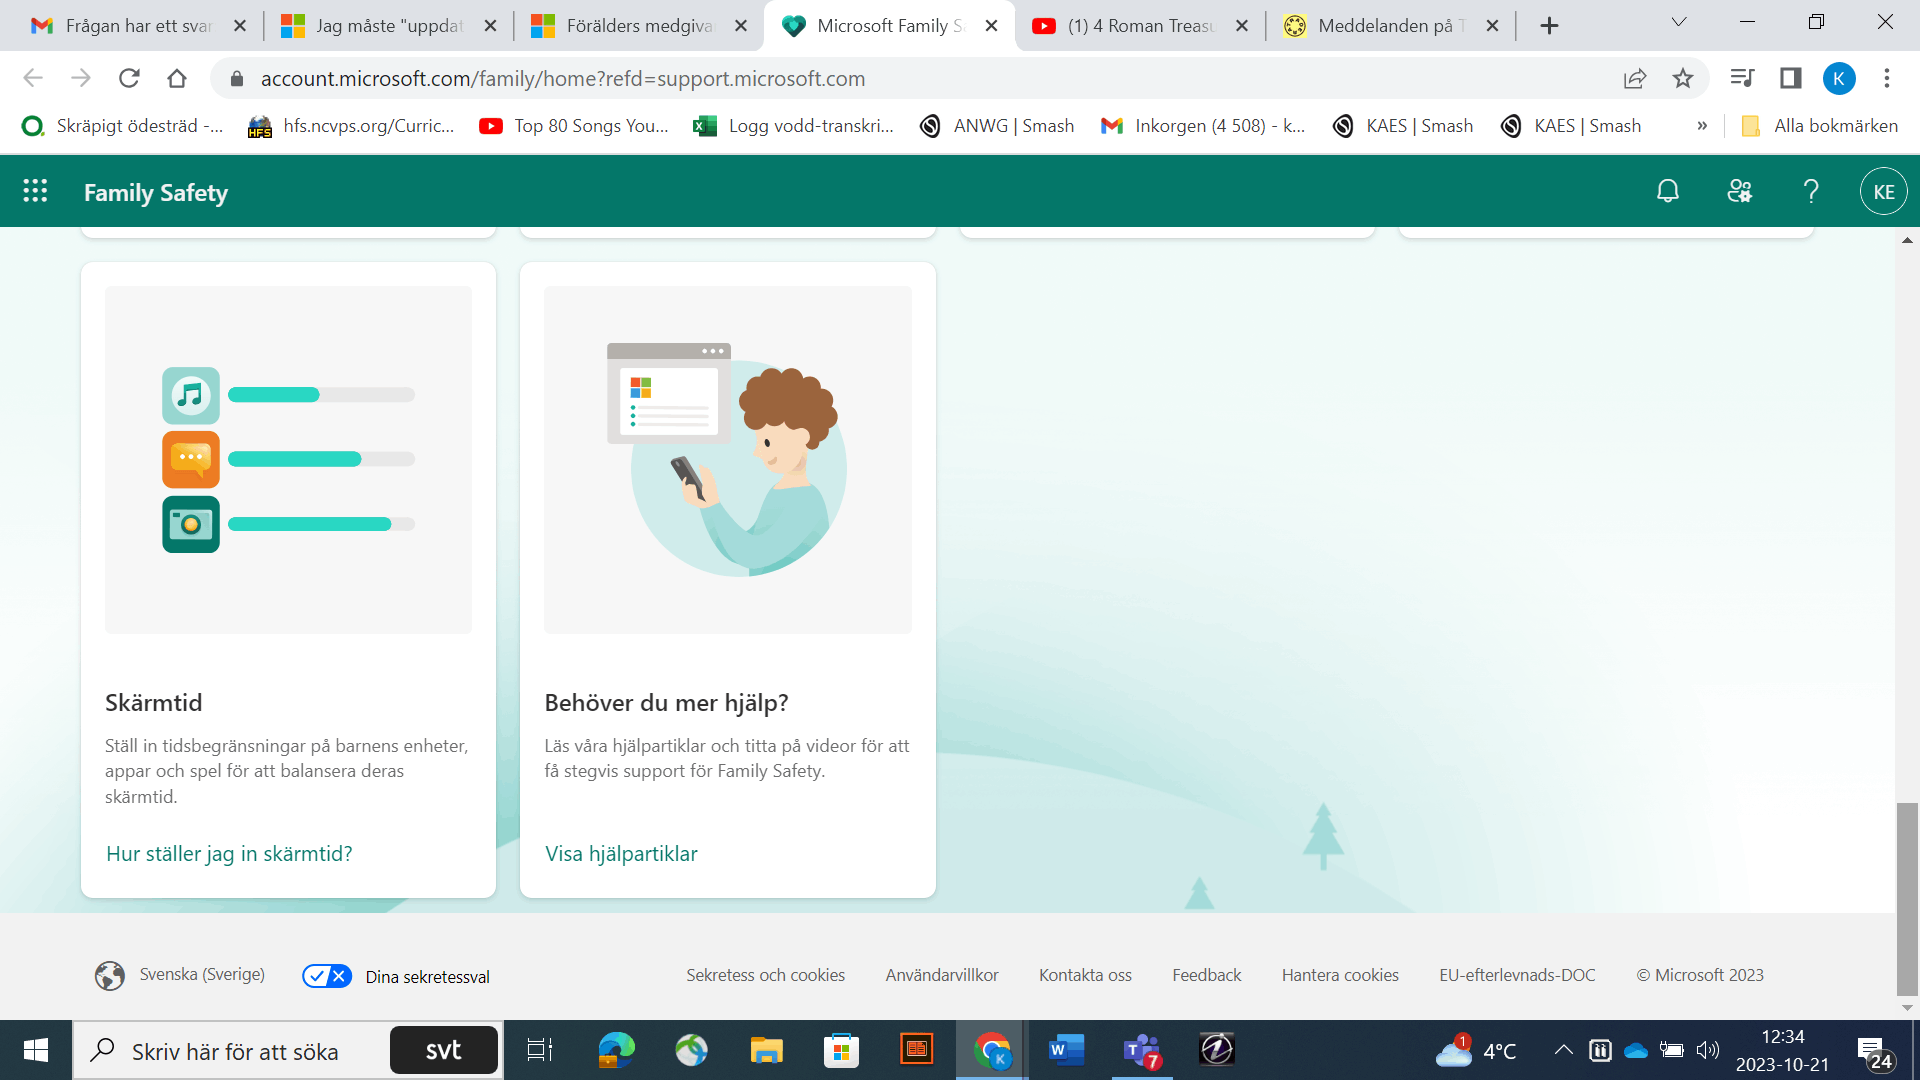Viewport: 1920px width, 1080px height.
Task: Open the Chrome three-dot menu
Action: pyautogui.click(x=1887, y=78)
